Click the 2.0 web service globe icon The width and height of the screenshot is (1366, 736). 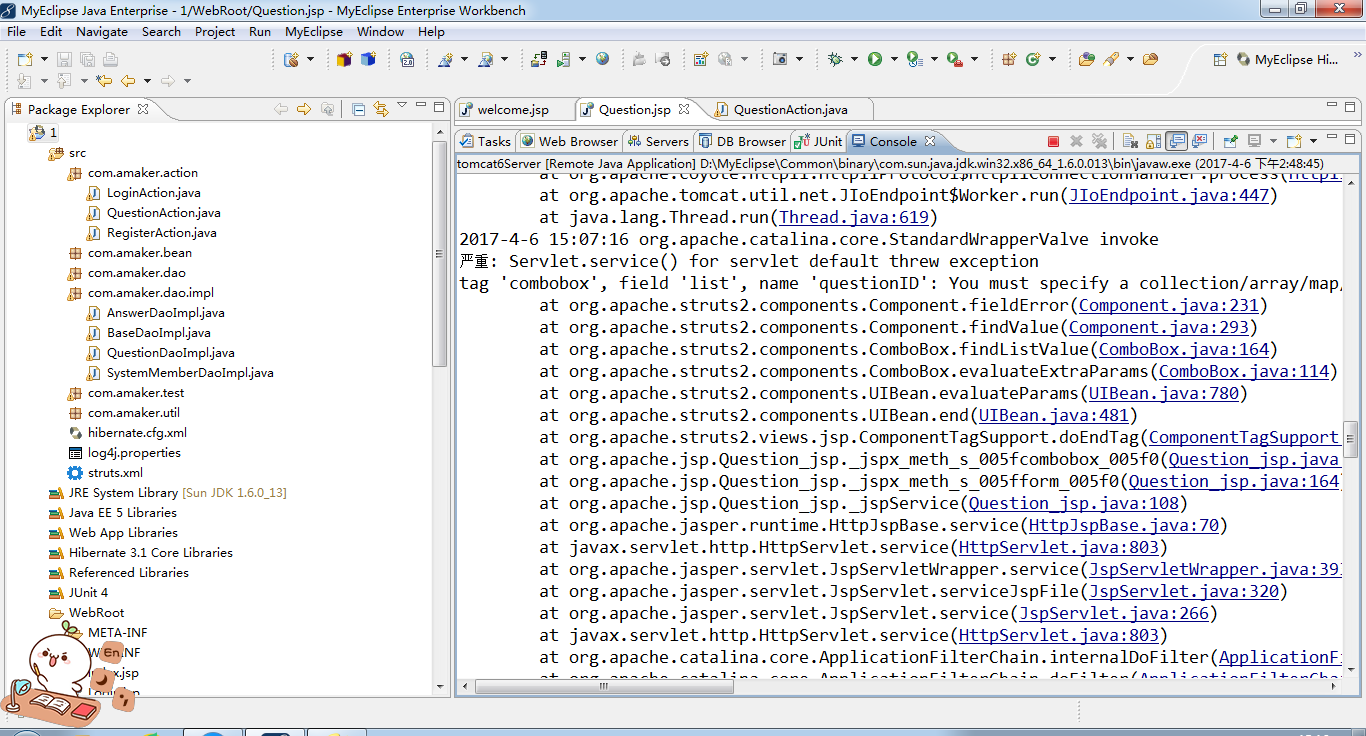(x=407, y=59)
